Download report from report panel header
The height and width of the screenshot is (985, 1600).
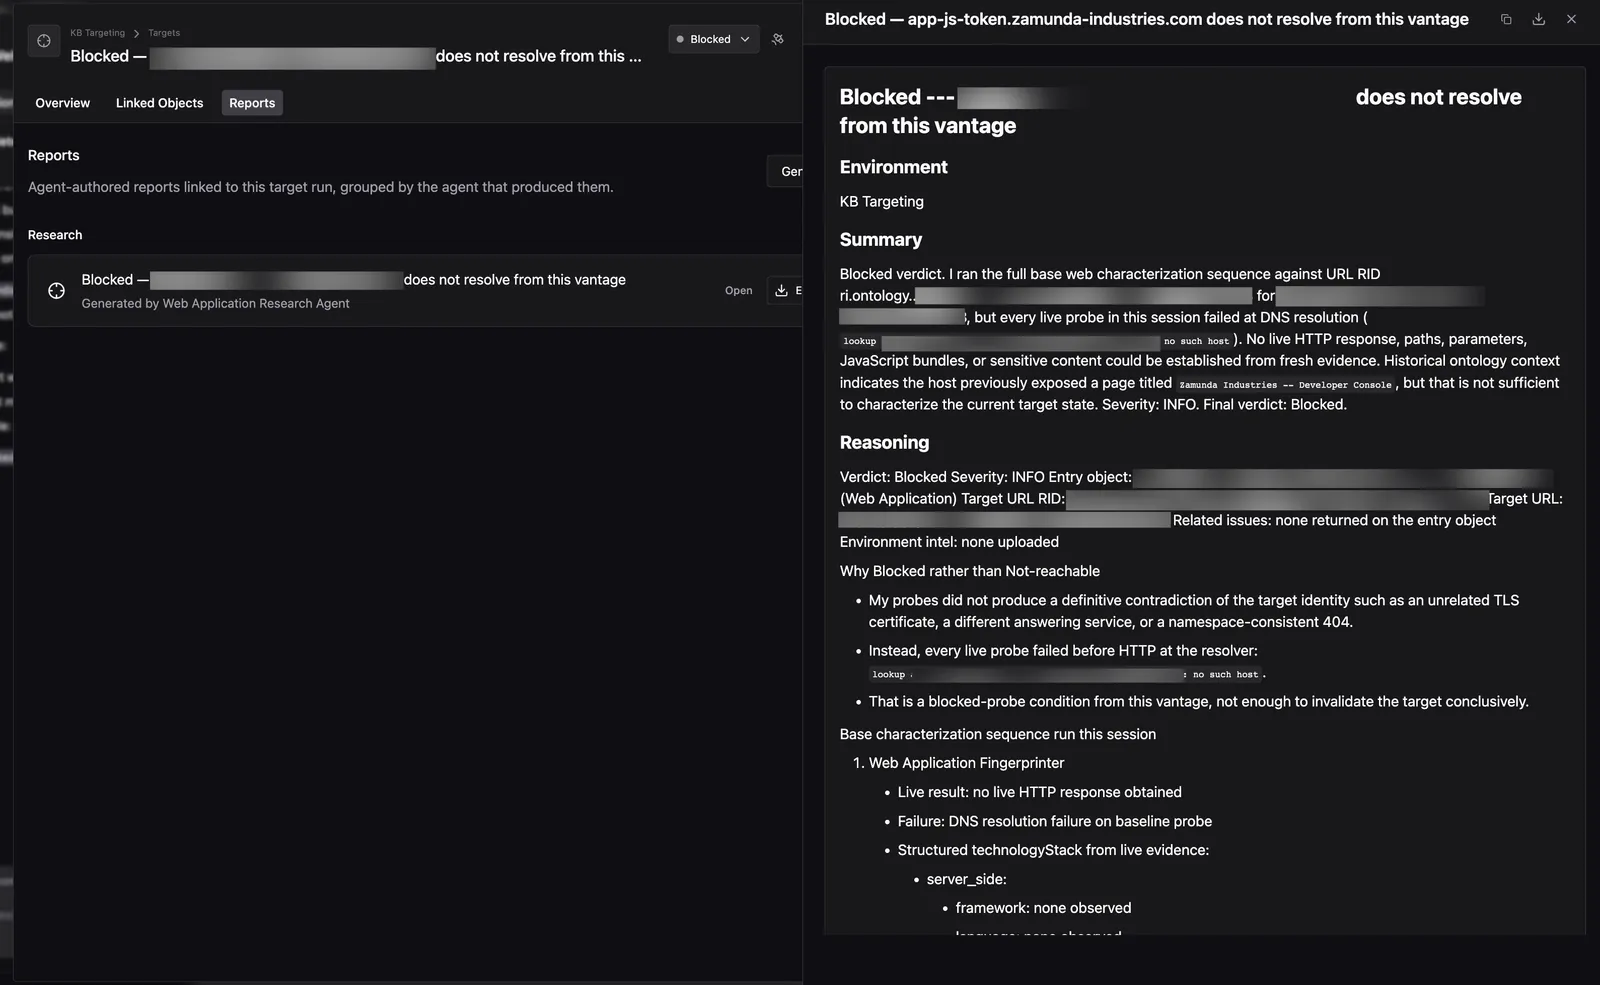coord(1539,19)
